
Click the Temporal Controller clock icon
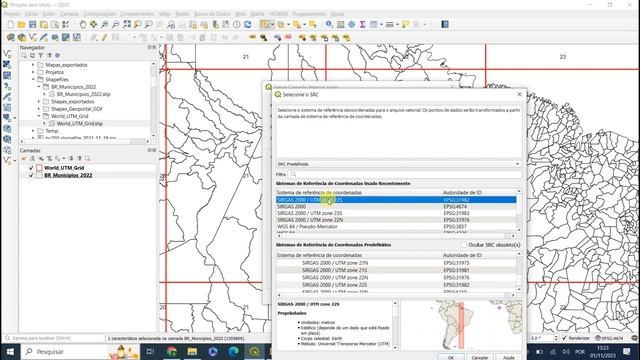237,24
